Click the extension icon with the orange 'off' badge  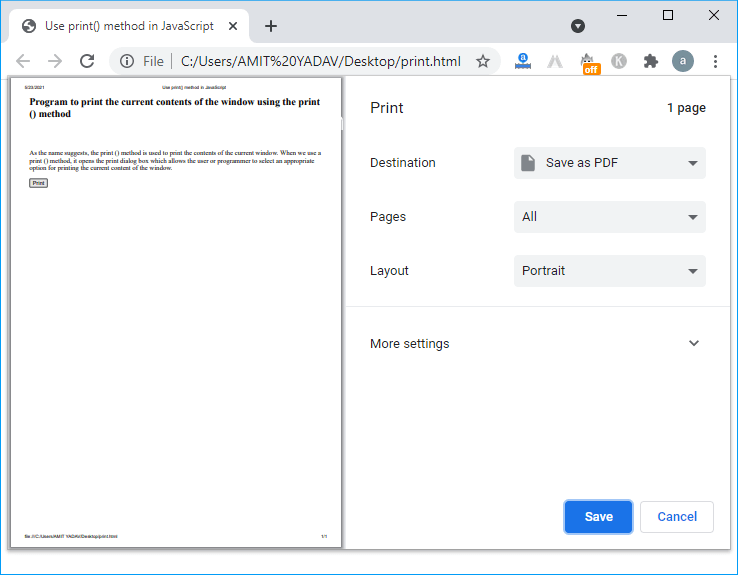click(588, 62)
